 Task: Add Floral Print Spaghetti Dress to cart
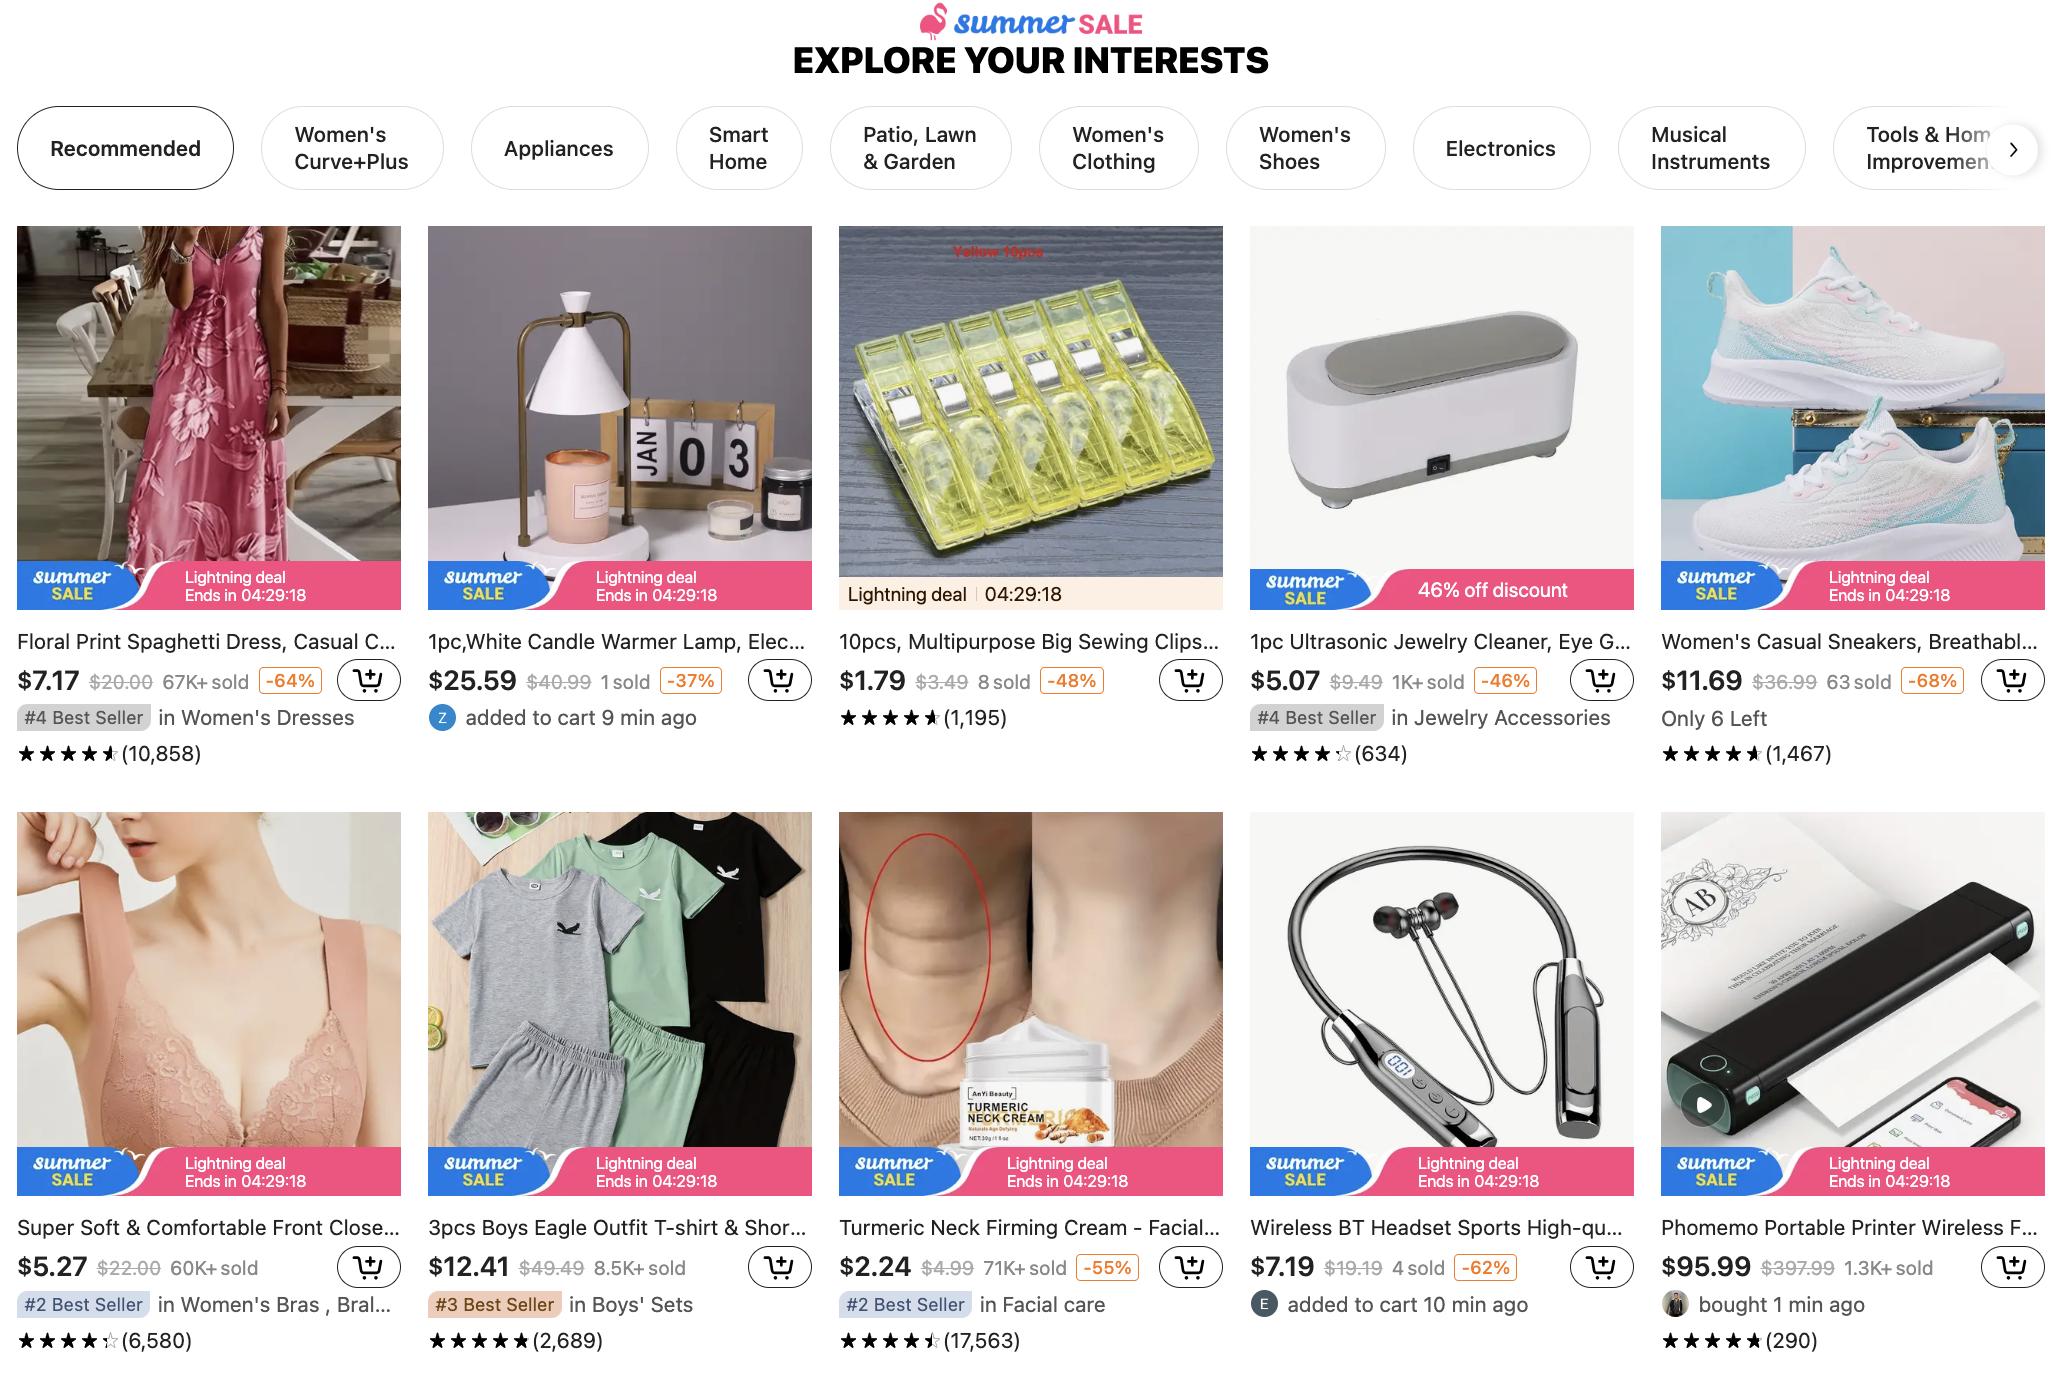(368, 681)
